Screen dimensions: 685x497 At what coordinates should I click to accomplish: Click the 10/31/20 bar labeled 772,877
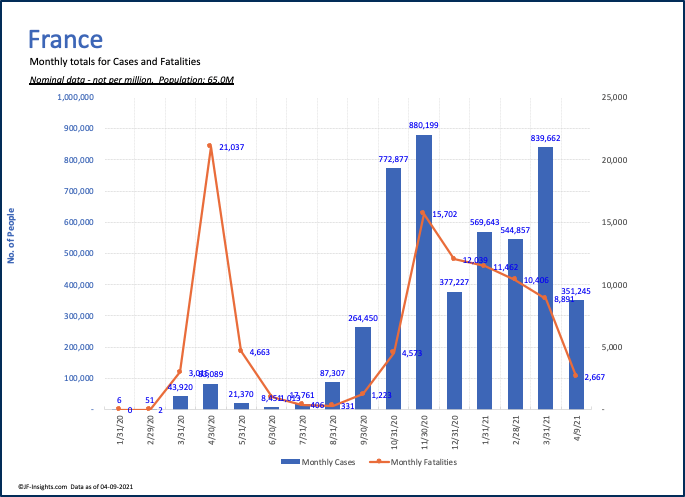point(393,288)
